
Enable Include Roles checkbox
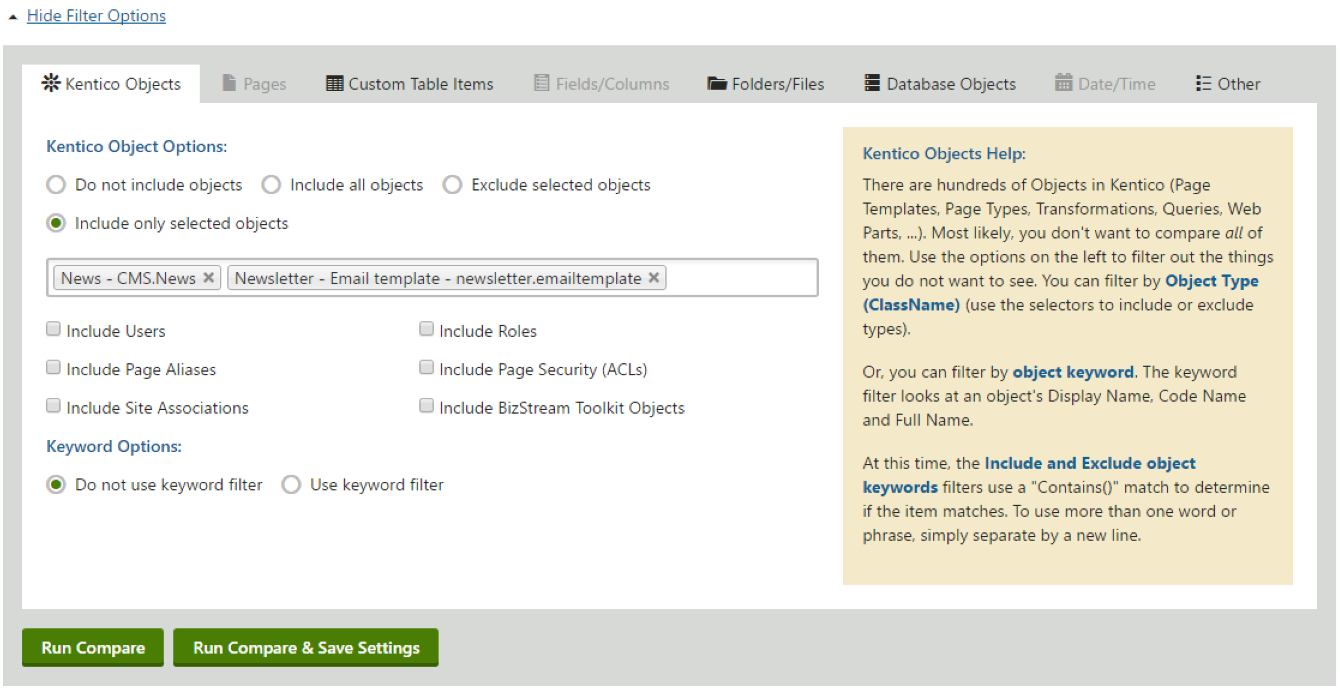(x=426, y=329)
